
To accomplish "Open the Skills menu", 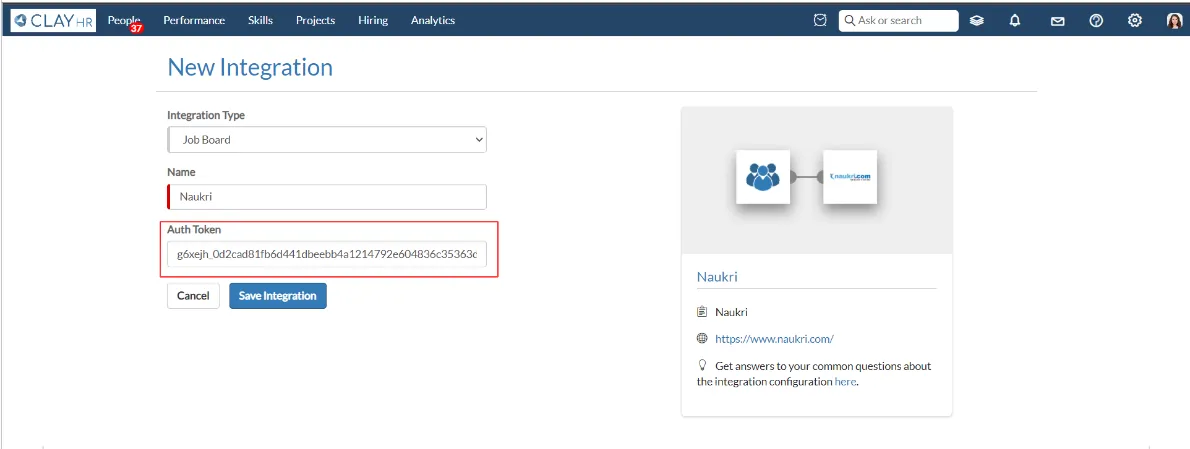I will point(260,20).
